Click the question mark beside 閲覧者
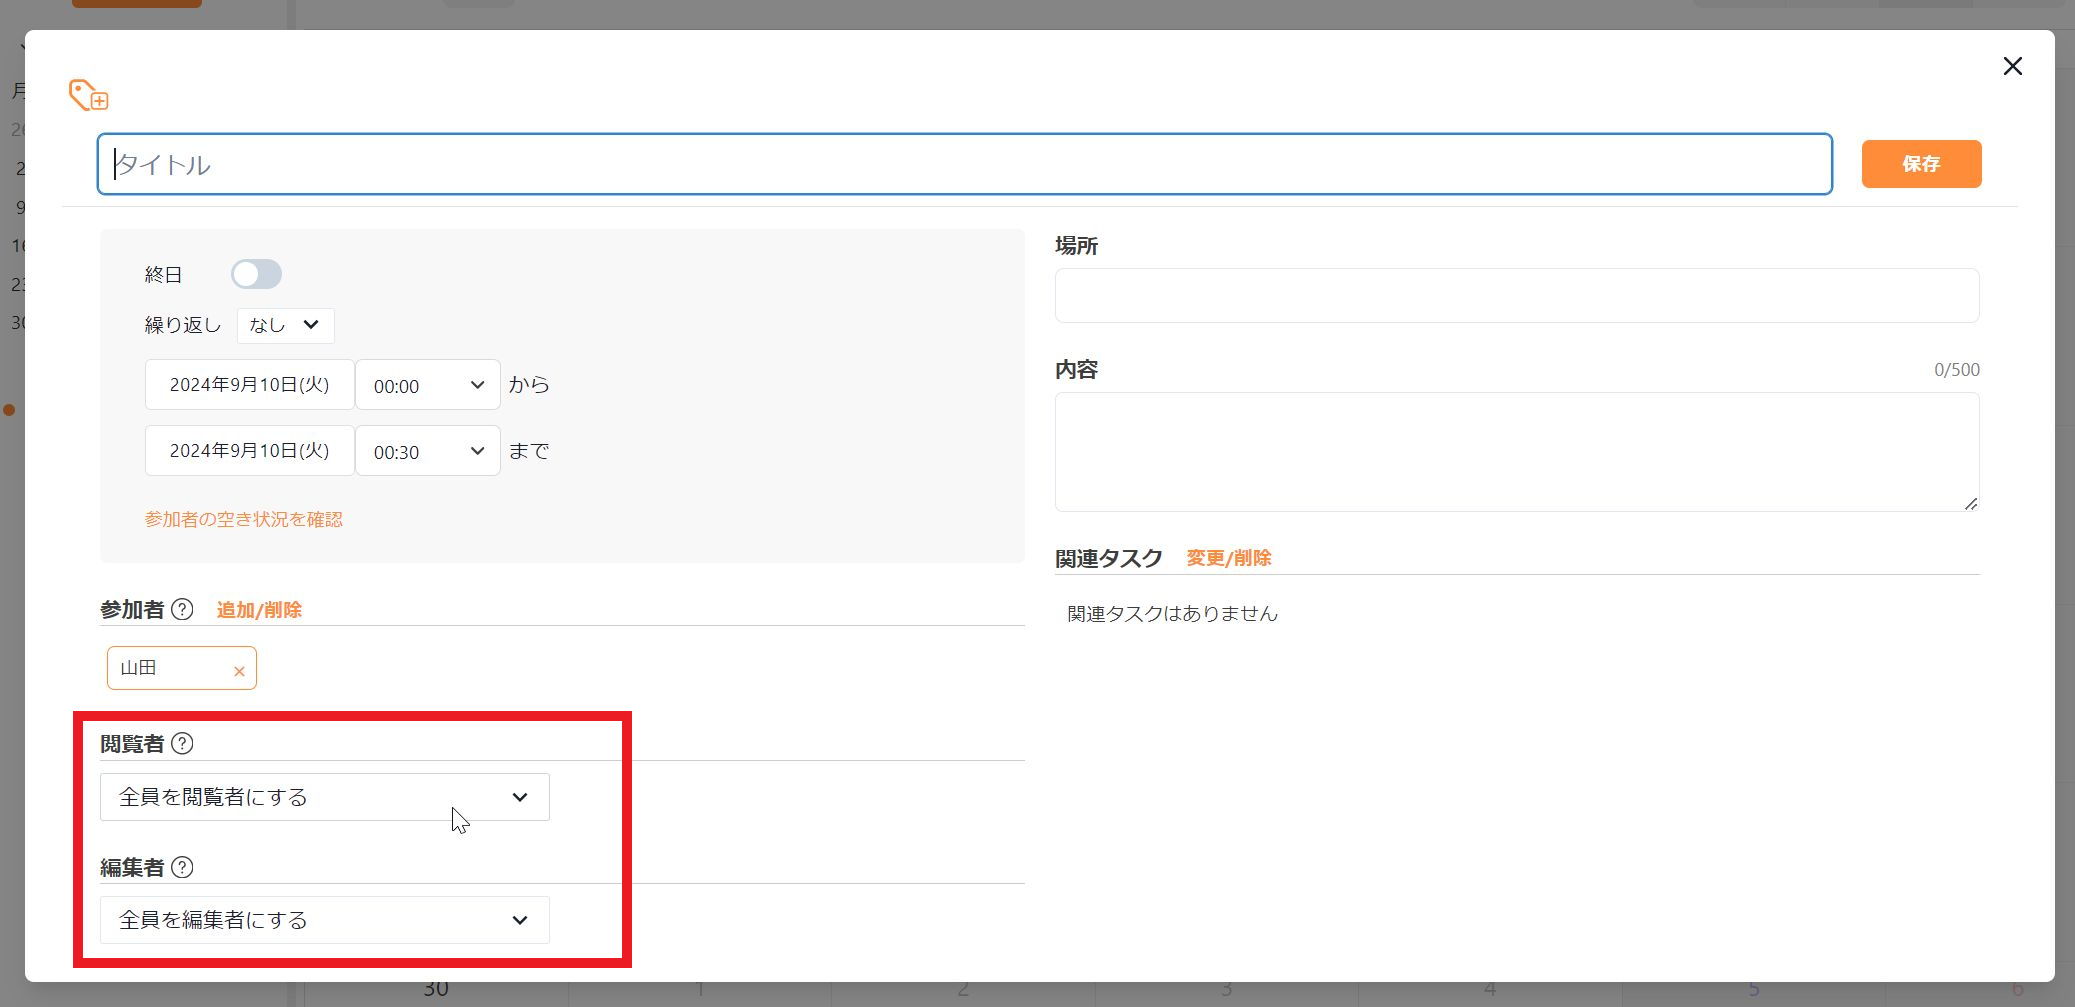 click(x=181, y=743)
